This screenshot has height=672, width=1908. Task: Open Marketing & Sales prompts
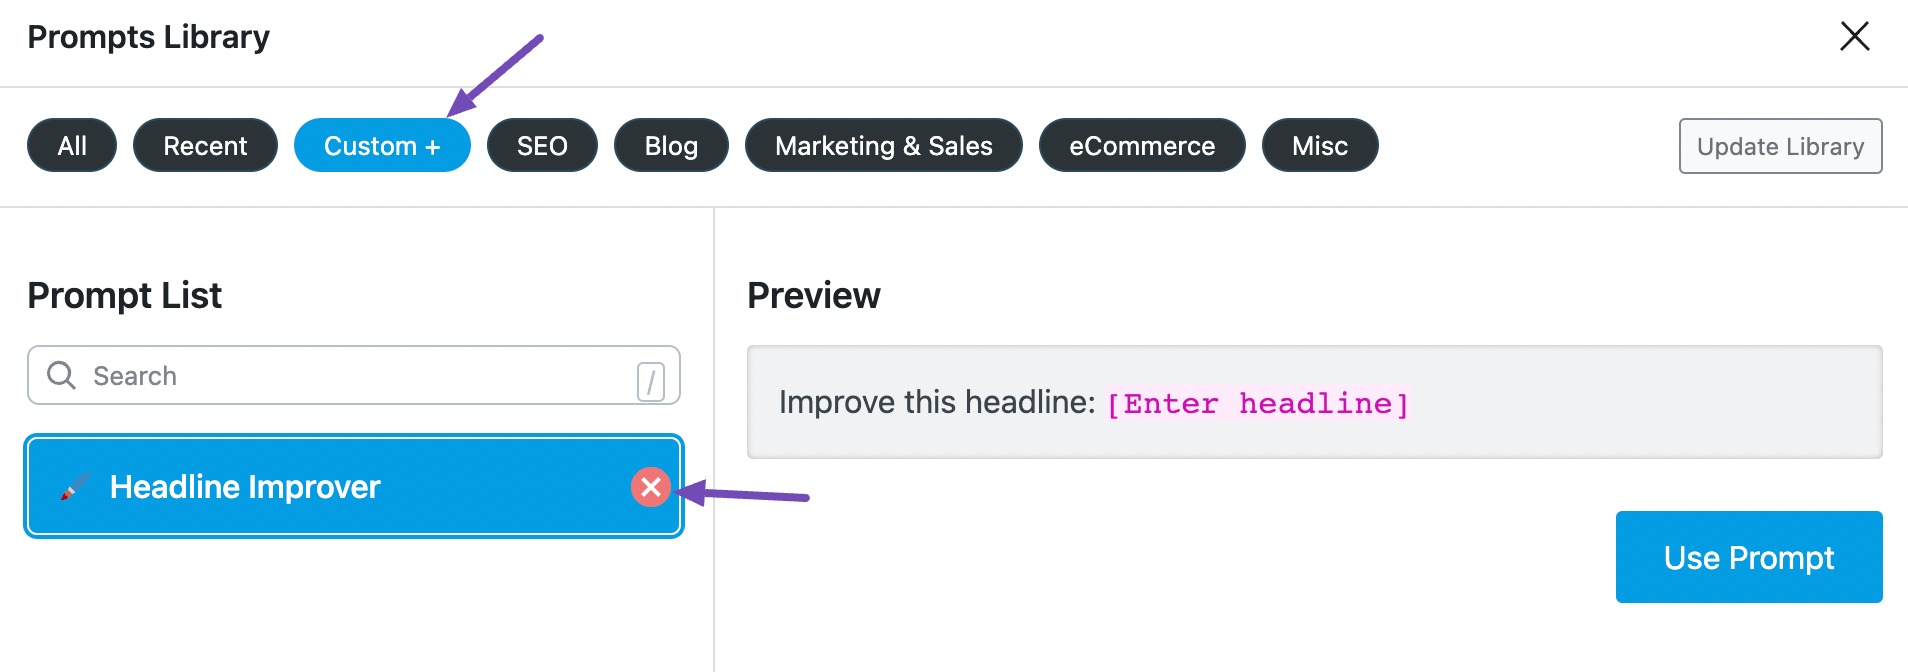[x=884, y=145]
